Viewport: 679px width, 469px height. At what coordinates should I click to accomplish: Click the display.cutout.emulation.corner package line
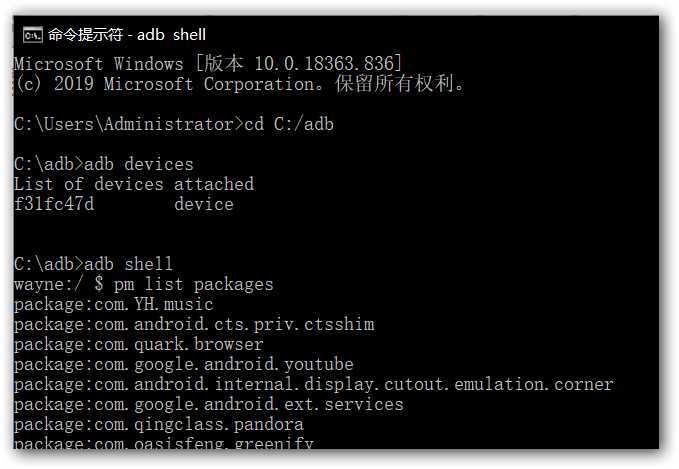tap(314, 384)
